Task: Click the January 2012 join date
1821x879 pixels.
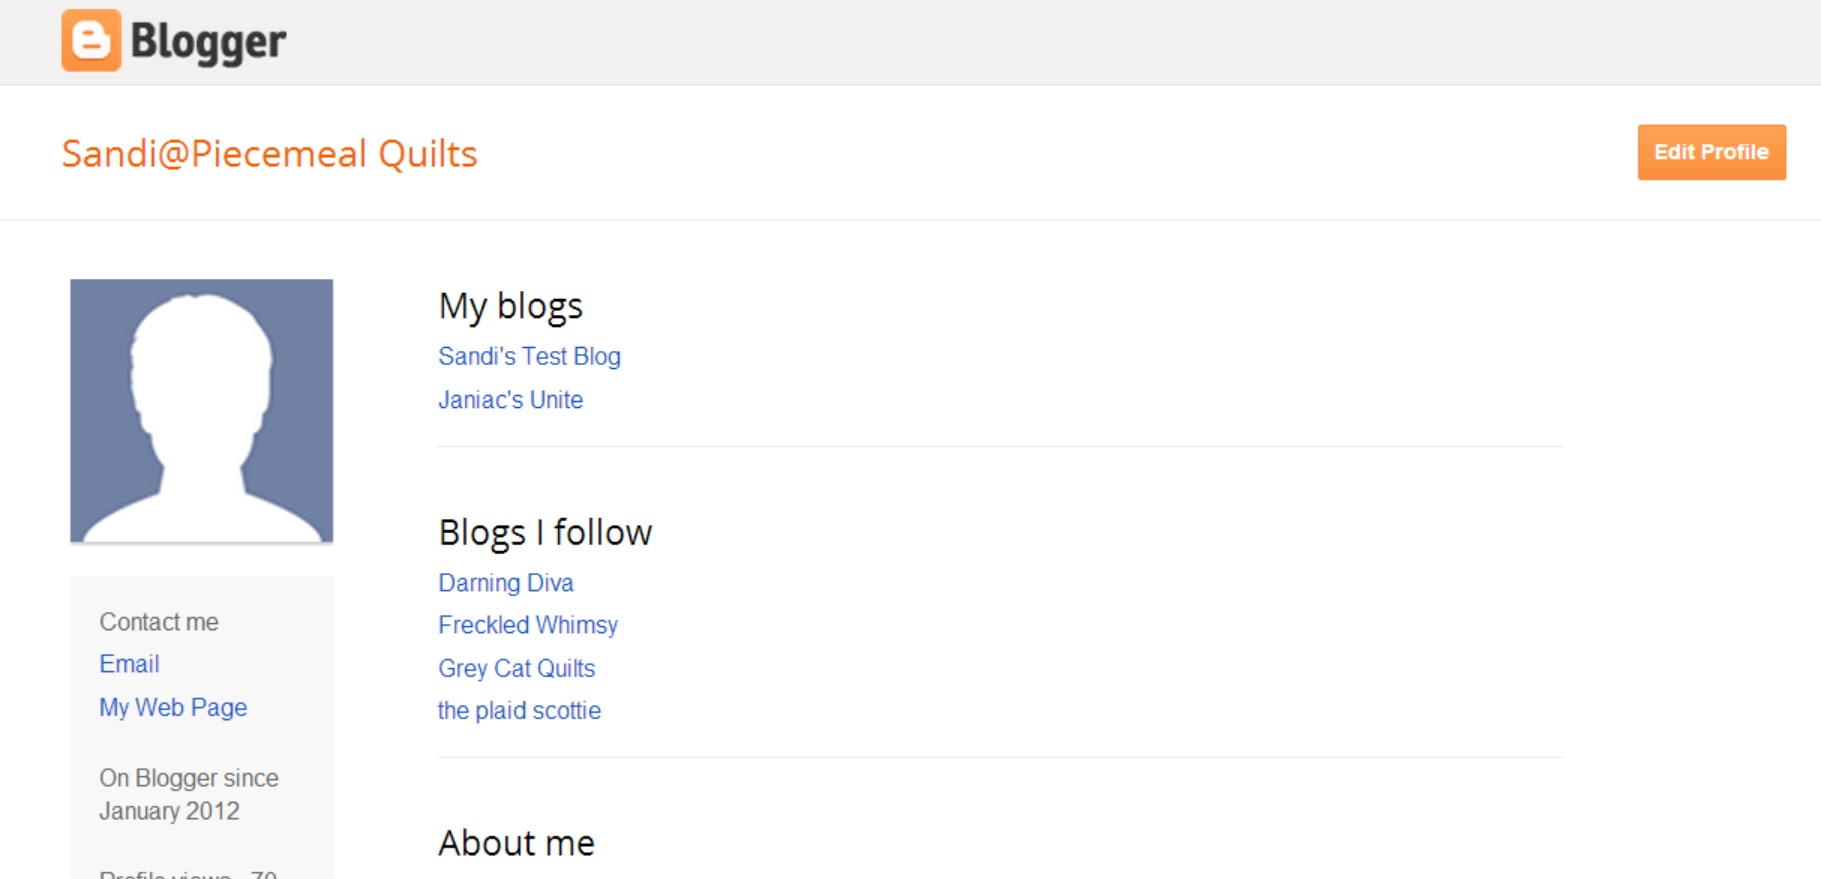Action: coord(169,811)
